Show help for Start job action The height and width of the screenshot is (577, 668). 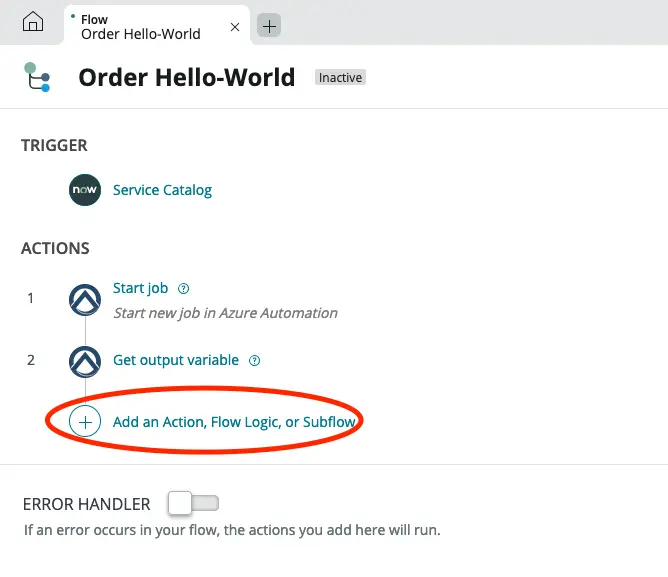tap(183, 288)
